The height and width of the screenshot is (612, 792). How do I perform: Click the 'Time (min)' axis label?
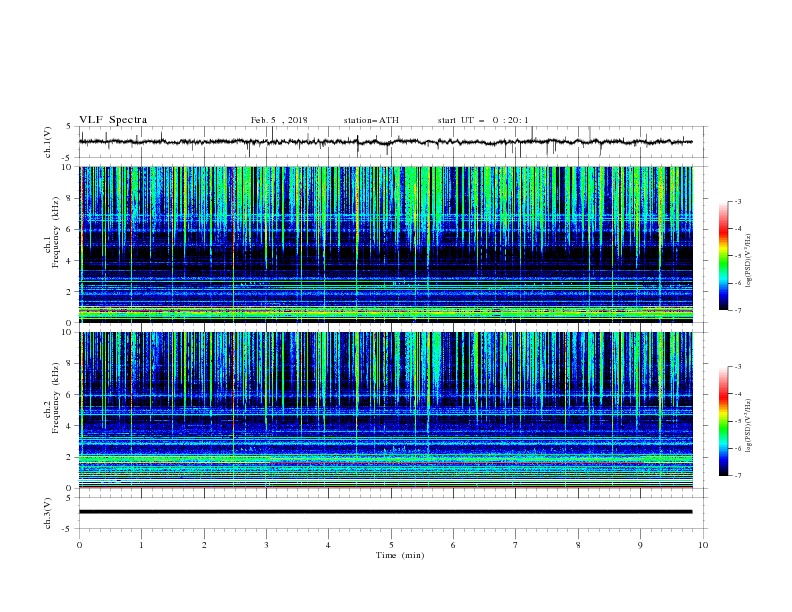coord(400,555)
